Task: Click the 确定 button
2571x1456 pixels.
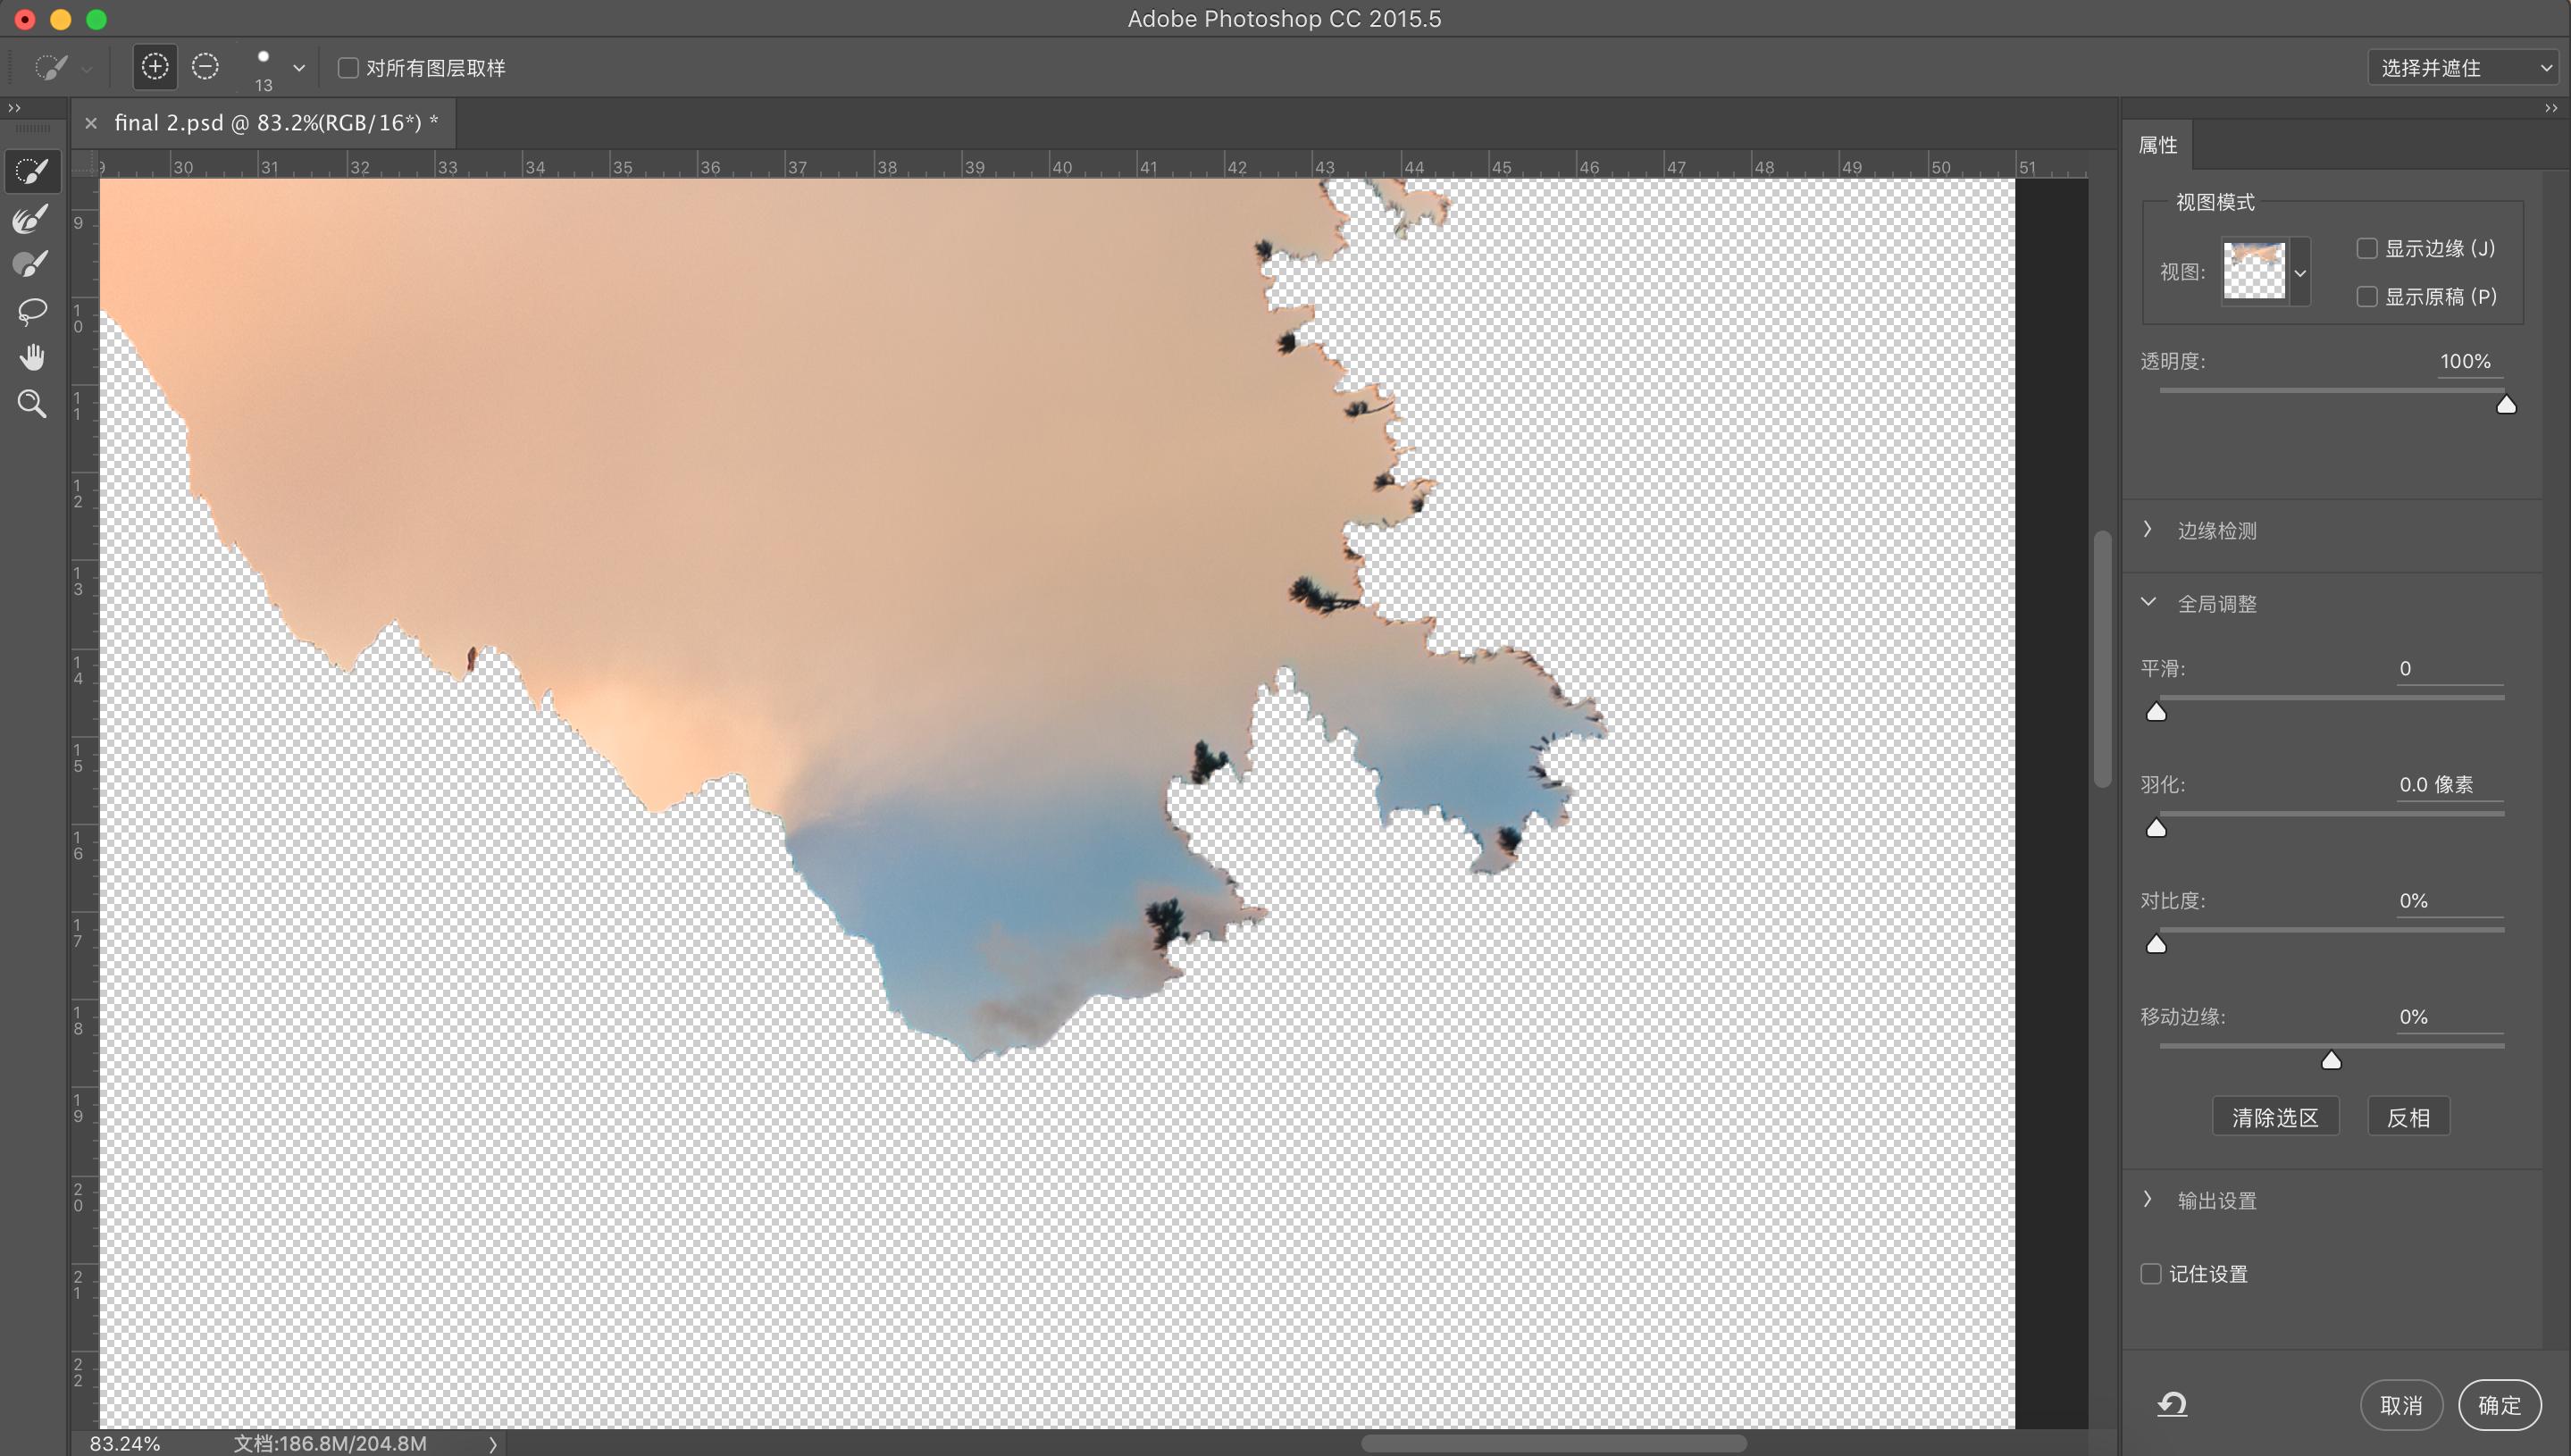Action: point(2498,1405)
